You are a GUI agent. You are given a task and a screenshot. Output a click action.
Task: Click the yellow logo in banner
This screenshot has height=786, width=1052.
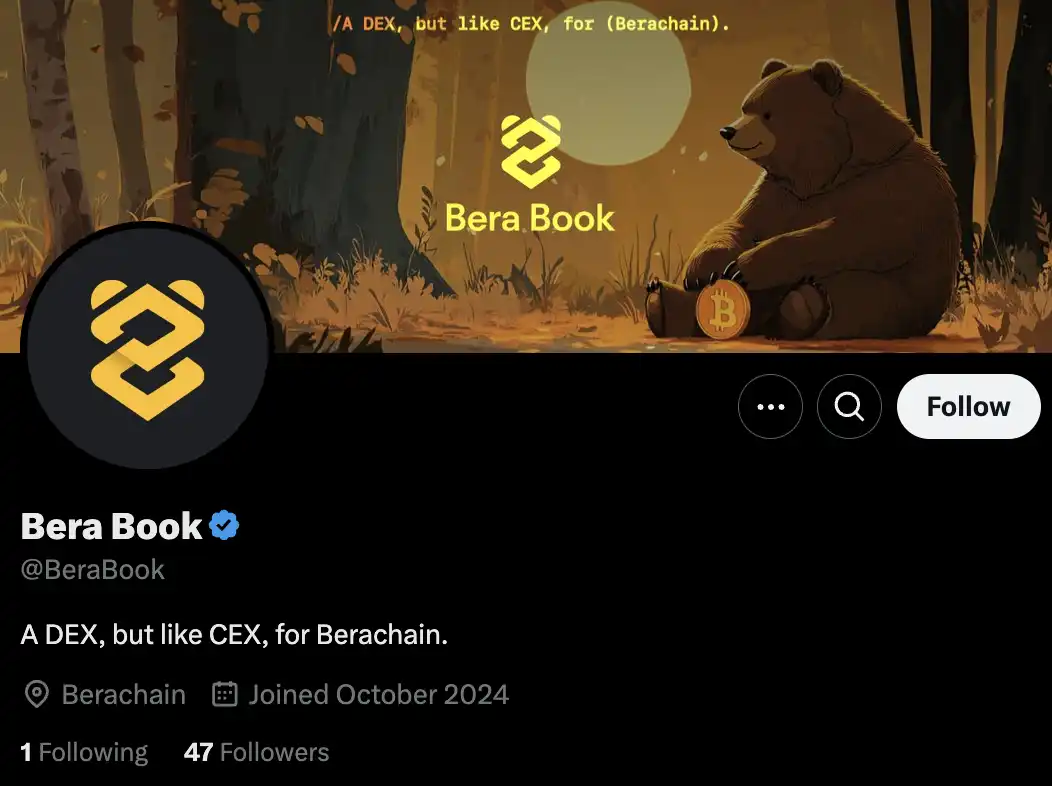tap(531, 151)
